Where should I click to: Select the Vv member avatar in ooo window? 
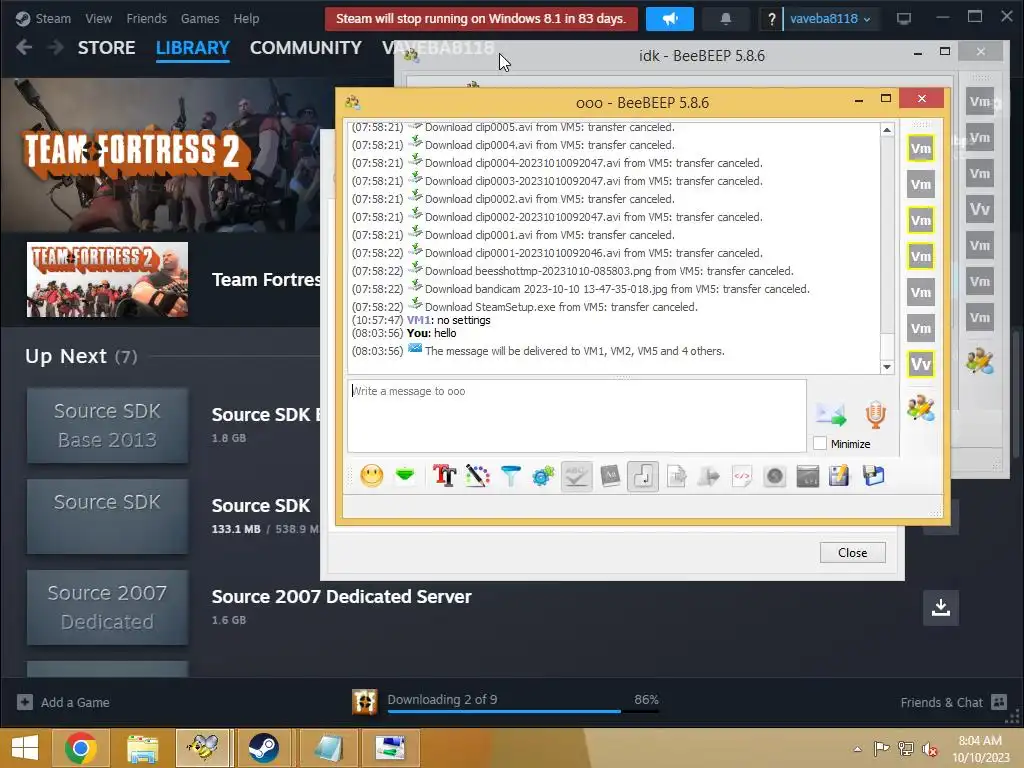pyautogui.click(x=921, y=364)
